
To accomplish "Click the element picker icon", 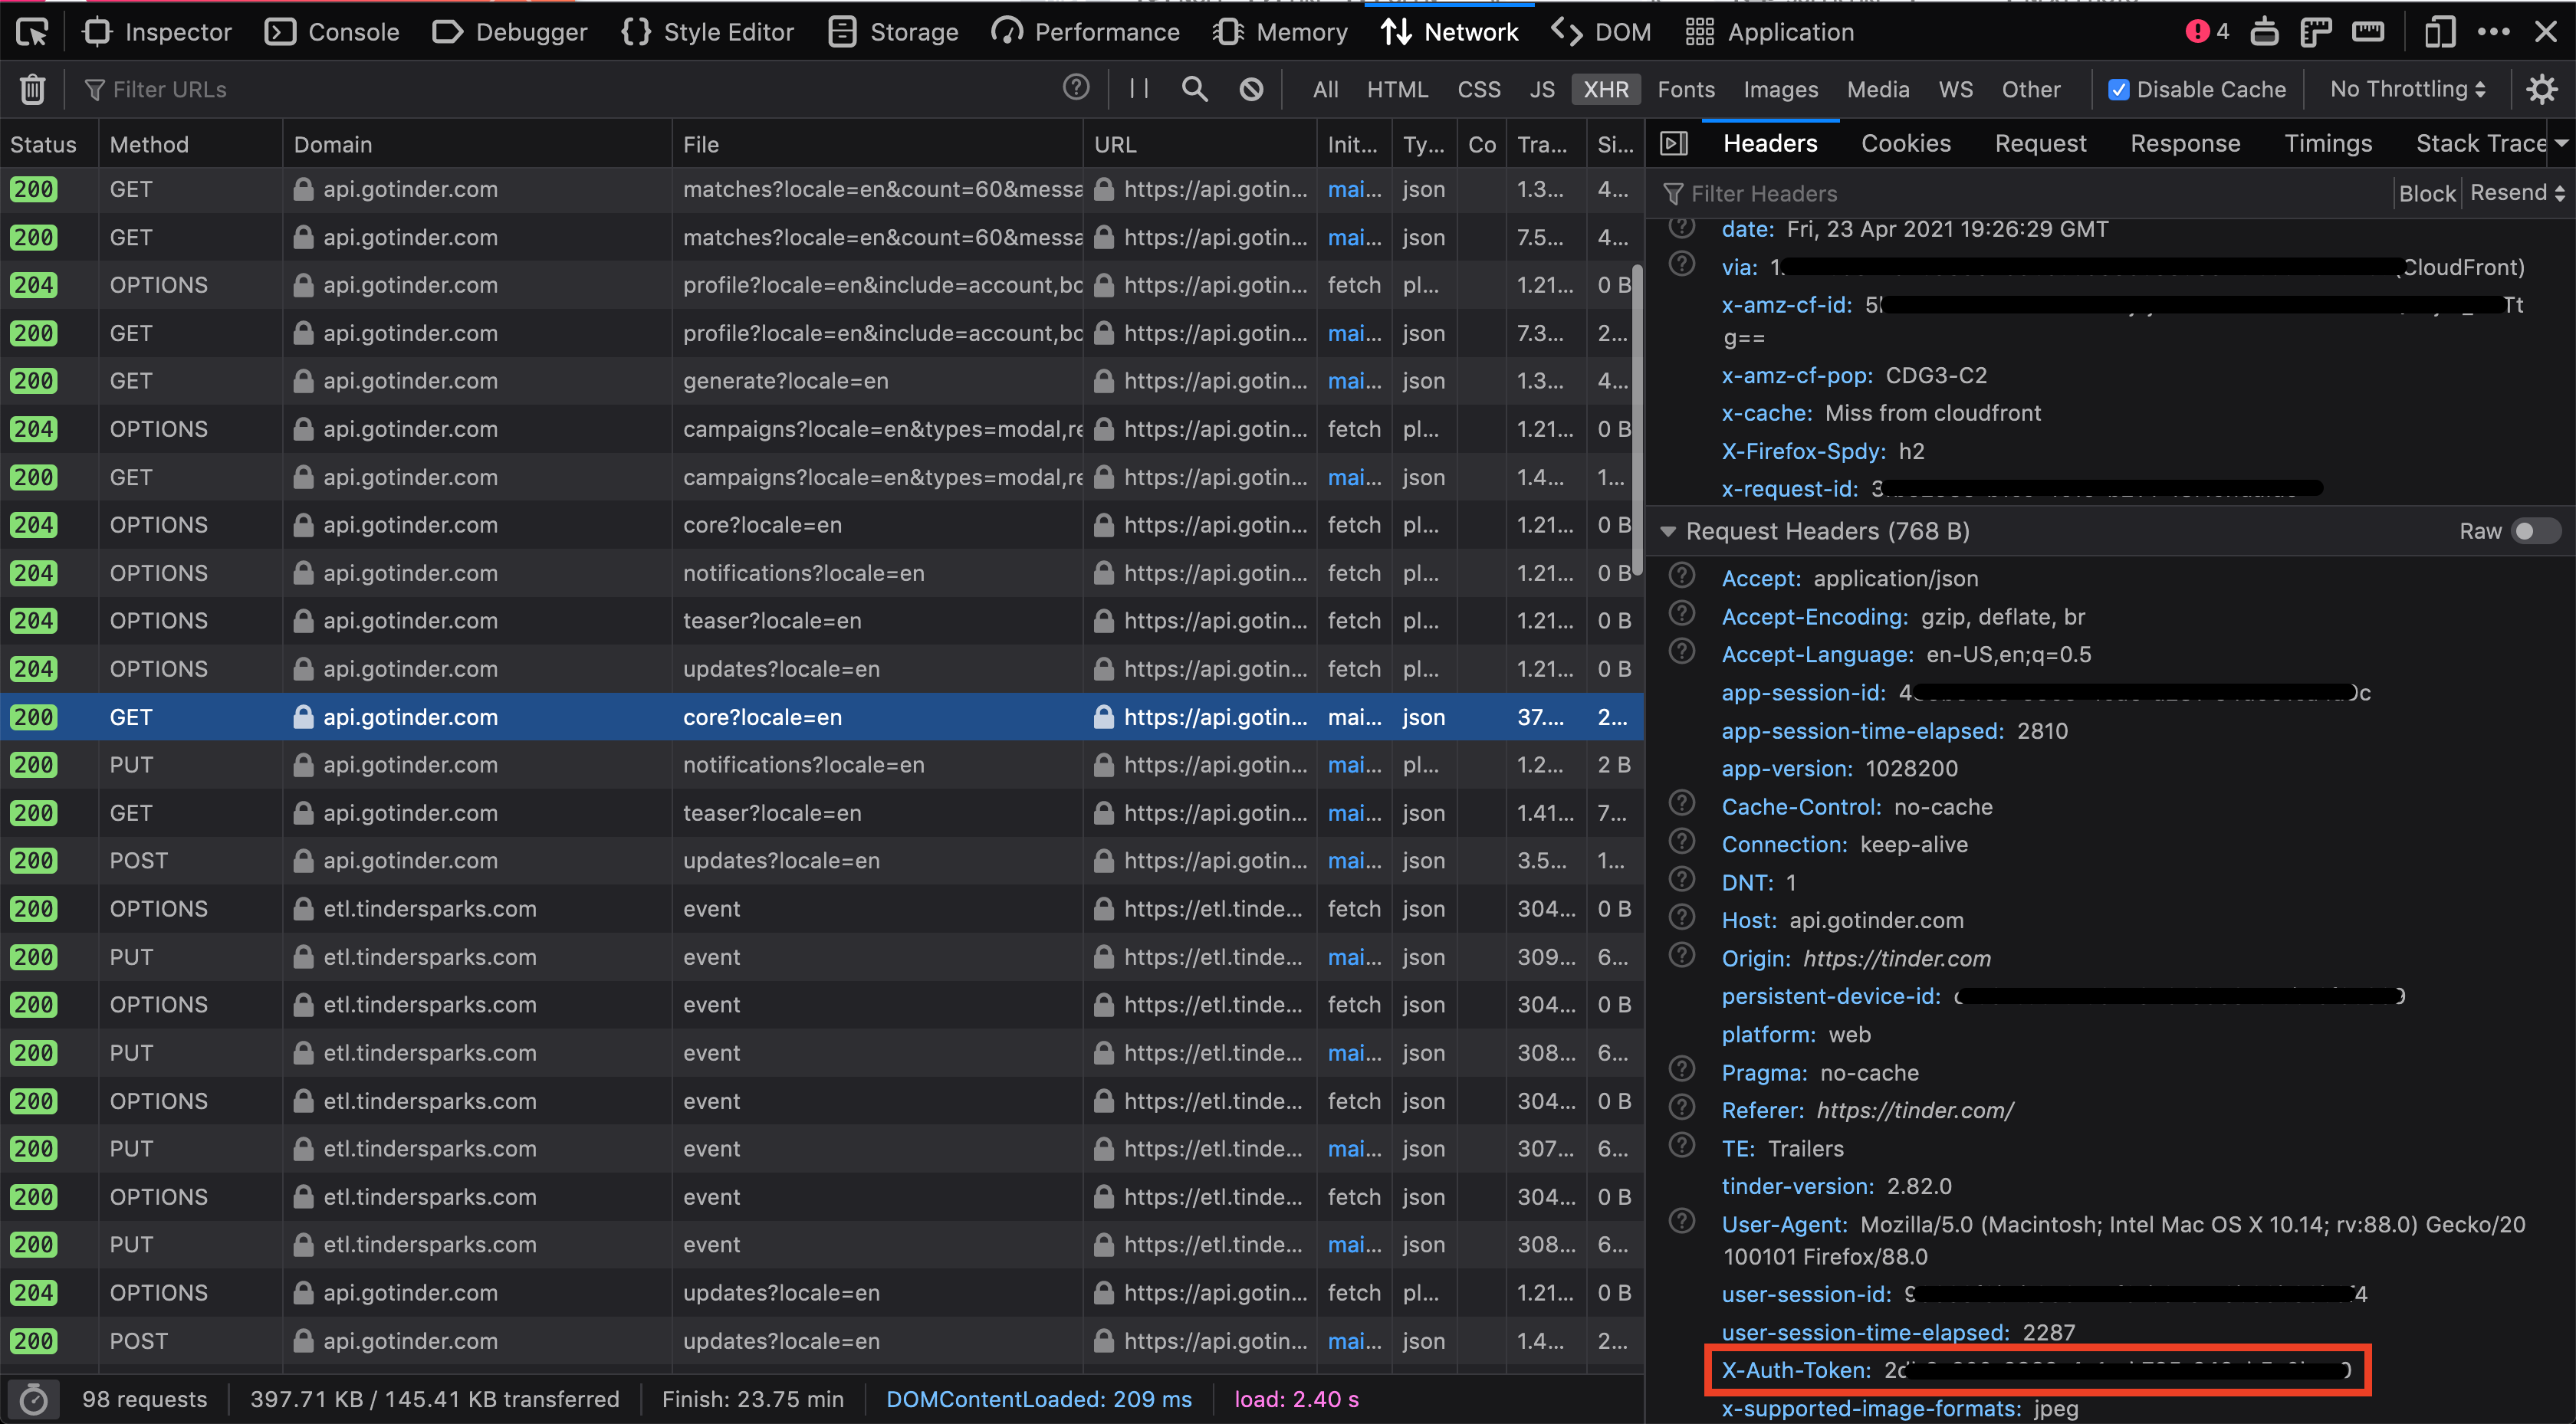I will tap(32, 32).
